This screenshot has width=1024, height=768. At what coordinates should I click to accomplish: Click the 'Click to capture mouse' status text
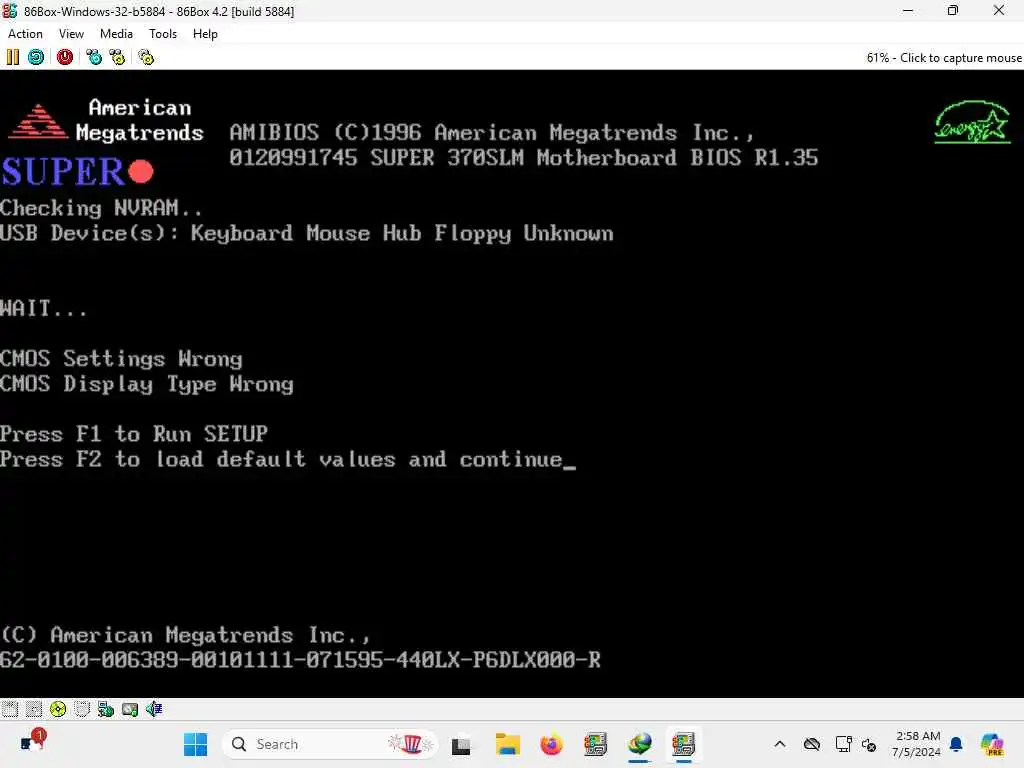[944, 57]
